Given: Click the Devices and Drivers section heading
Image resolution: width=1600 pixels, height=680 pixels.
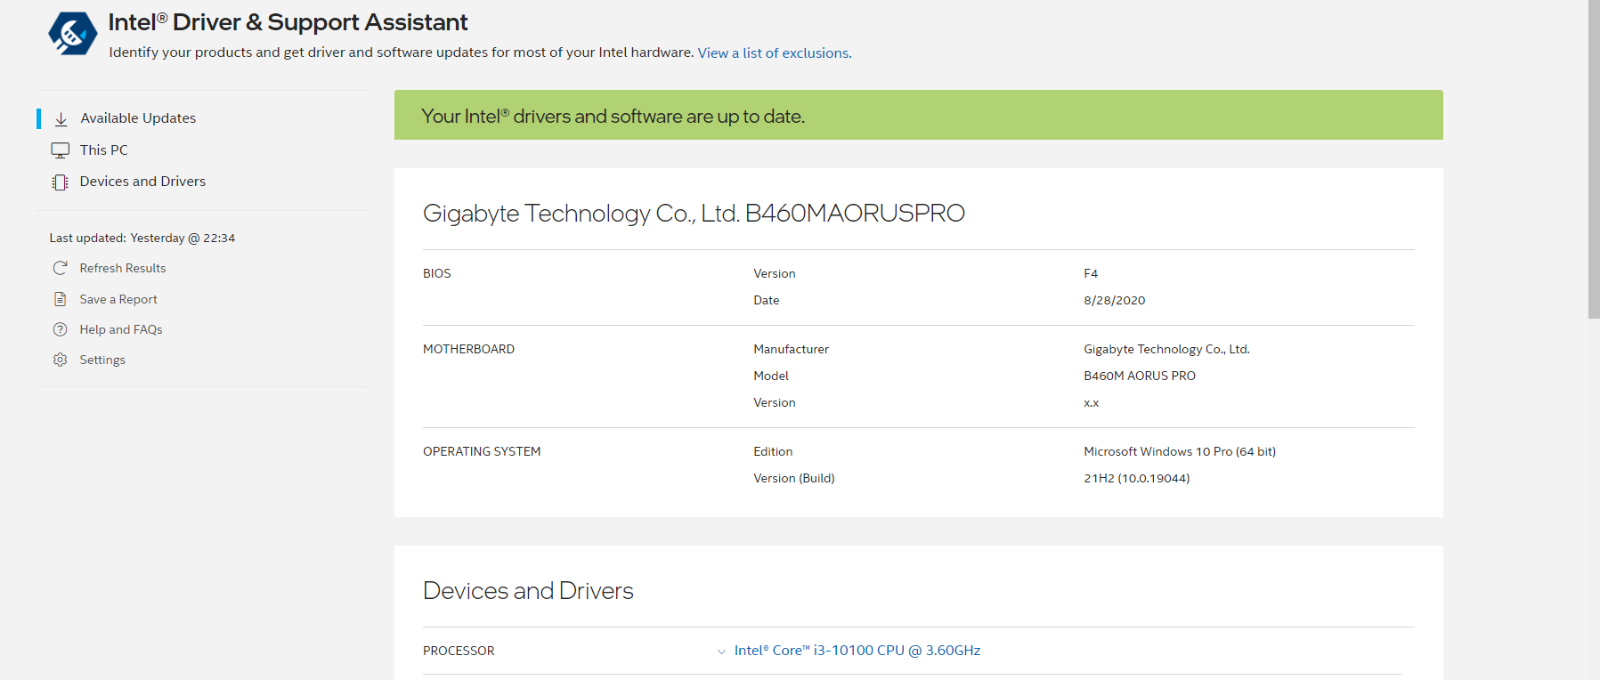Looking at the screenshot, I should click(x=528, y=591).
